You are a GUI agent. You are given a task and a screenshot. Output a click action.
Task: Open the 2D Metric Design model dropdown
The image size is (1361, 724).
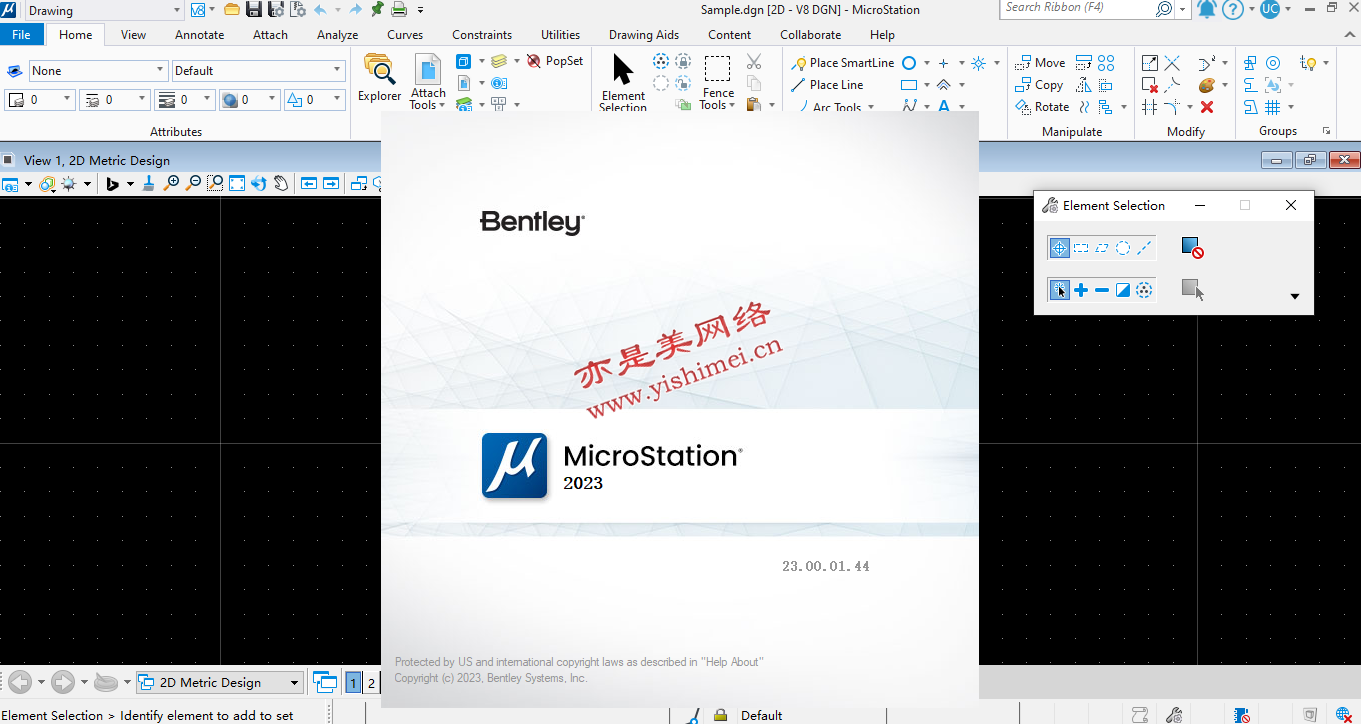coord(294,683)
